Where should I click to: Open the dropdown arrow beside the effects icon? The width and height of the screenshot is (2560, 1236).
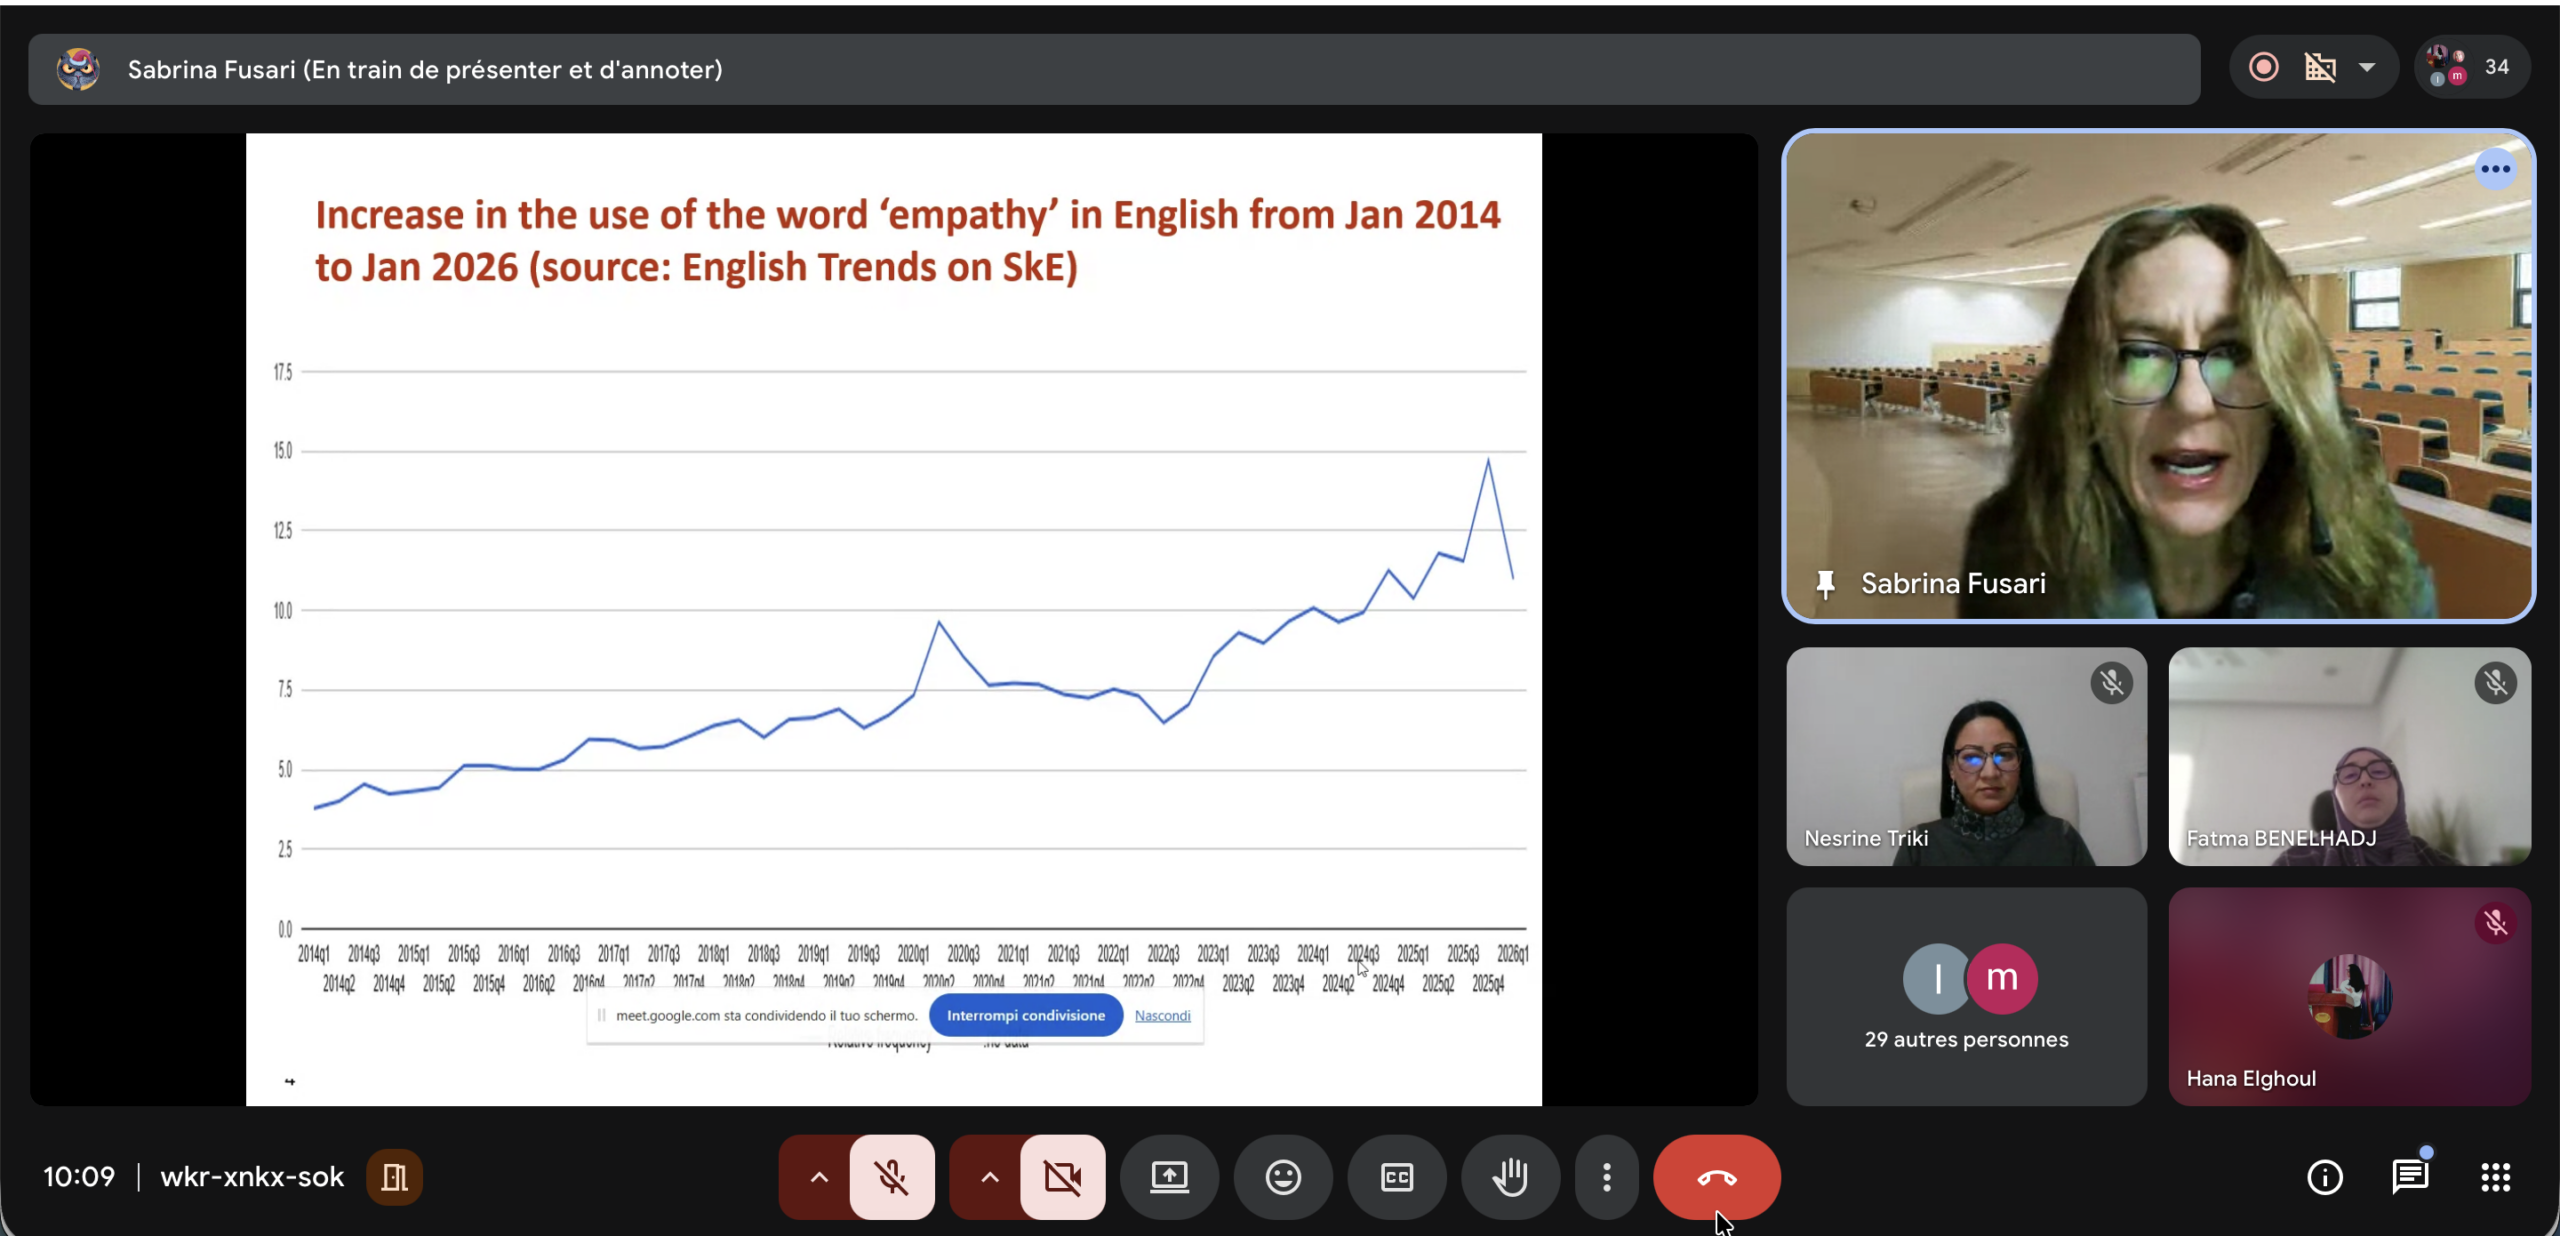tap(2367, 67)
